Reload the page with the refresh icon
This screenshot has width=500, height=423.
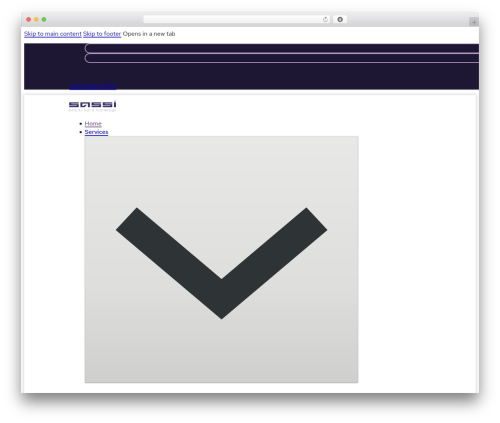(325, 19)
